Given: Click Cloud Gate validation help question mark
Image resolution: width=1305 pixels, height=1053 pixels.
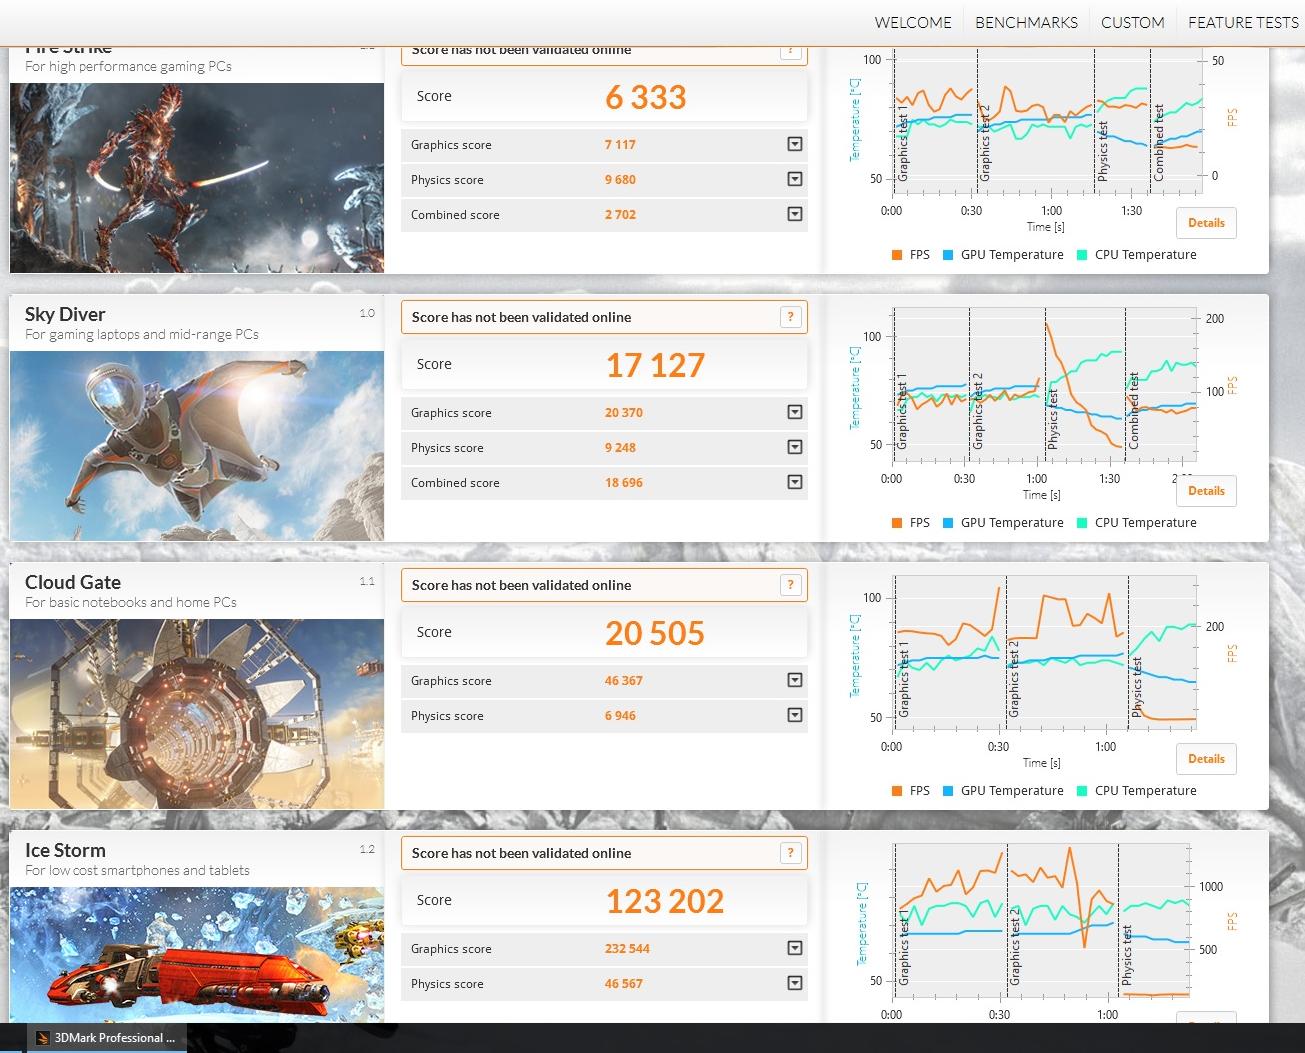Looking at the screenshot, I should pyautogui.click(x=791, y=585).
